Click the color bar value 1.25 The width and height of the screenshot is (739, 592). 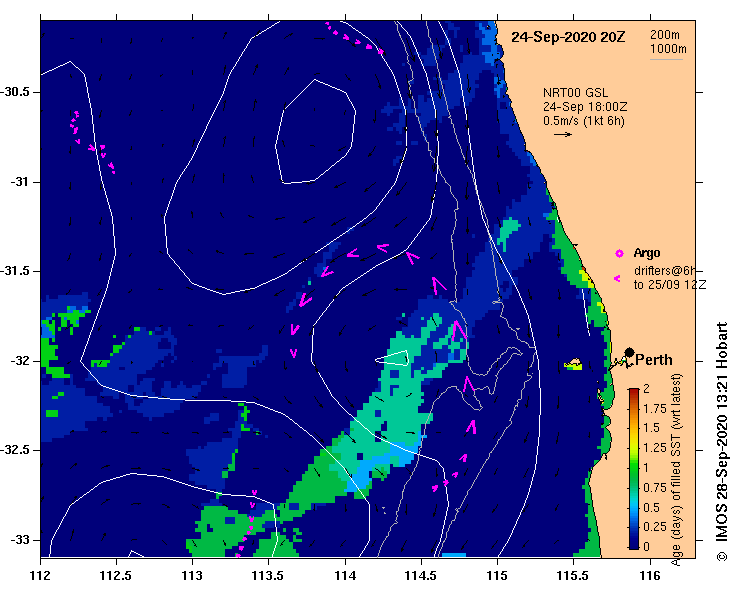click(655, 448)
